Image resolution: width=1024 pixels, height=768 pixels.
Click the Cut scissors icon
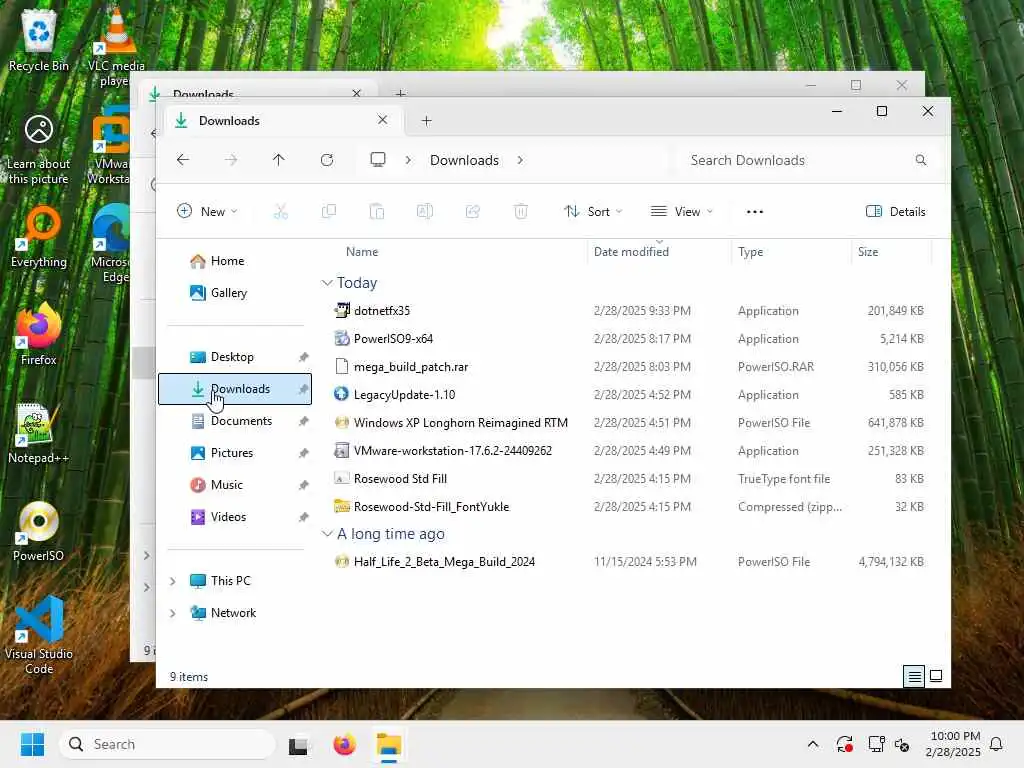(281, 212)
